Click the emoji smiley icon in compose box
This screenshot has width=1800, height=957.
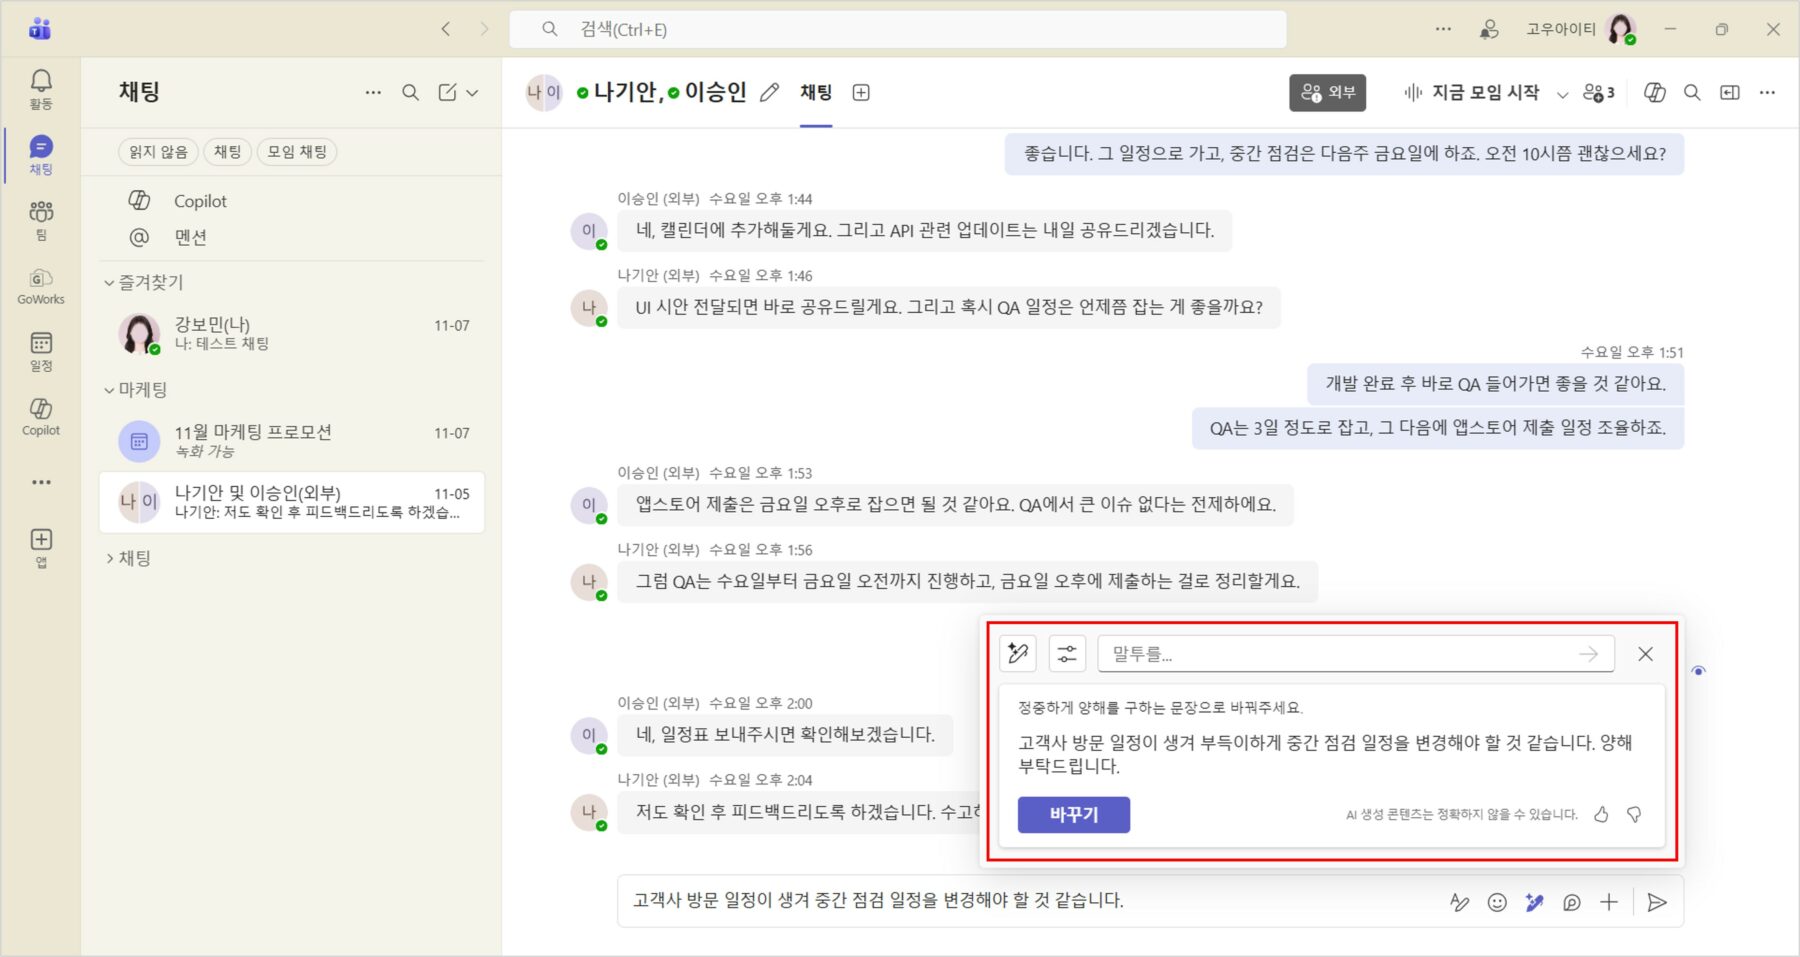coord(1496,902)
